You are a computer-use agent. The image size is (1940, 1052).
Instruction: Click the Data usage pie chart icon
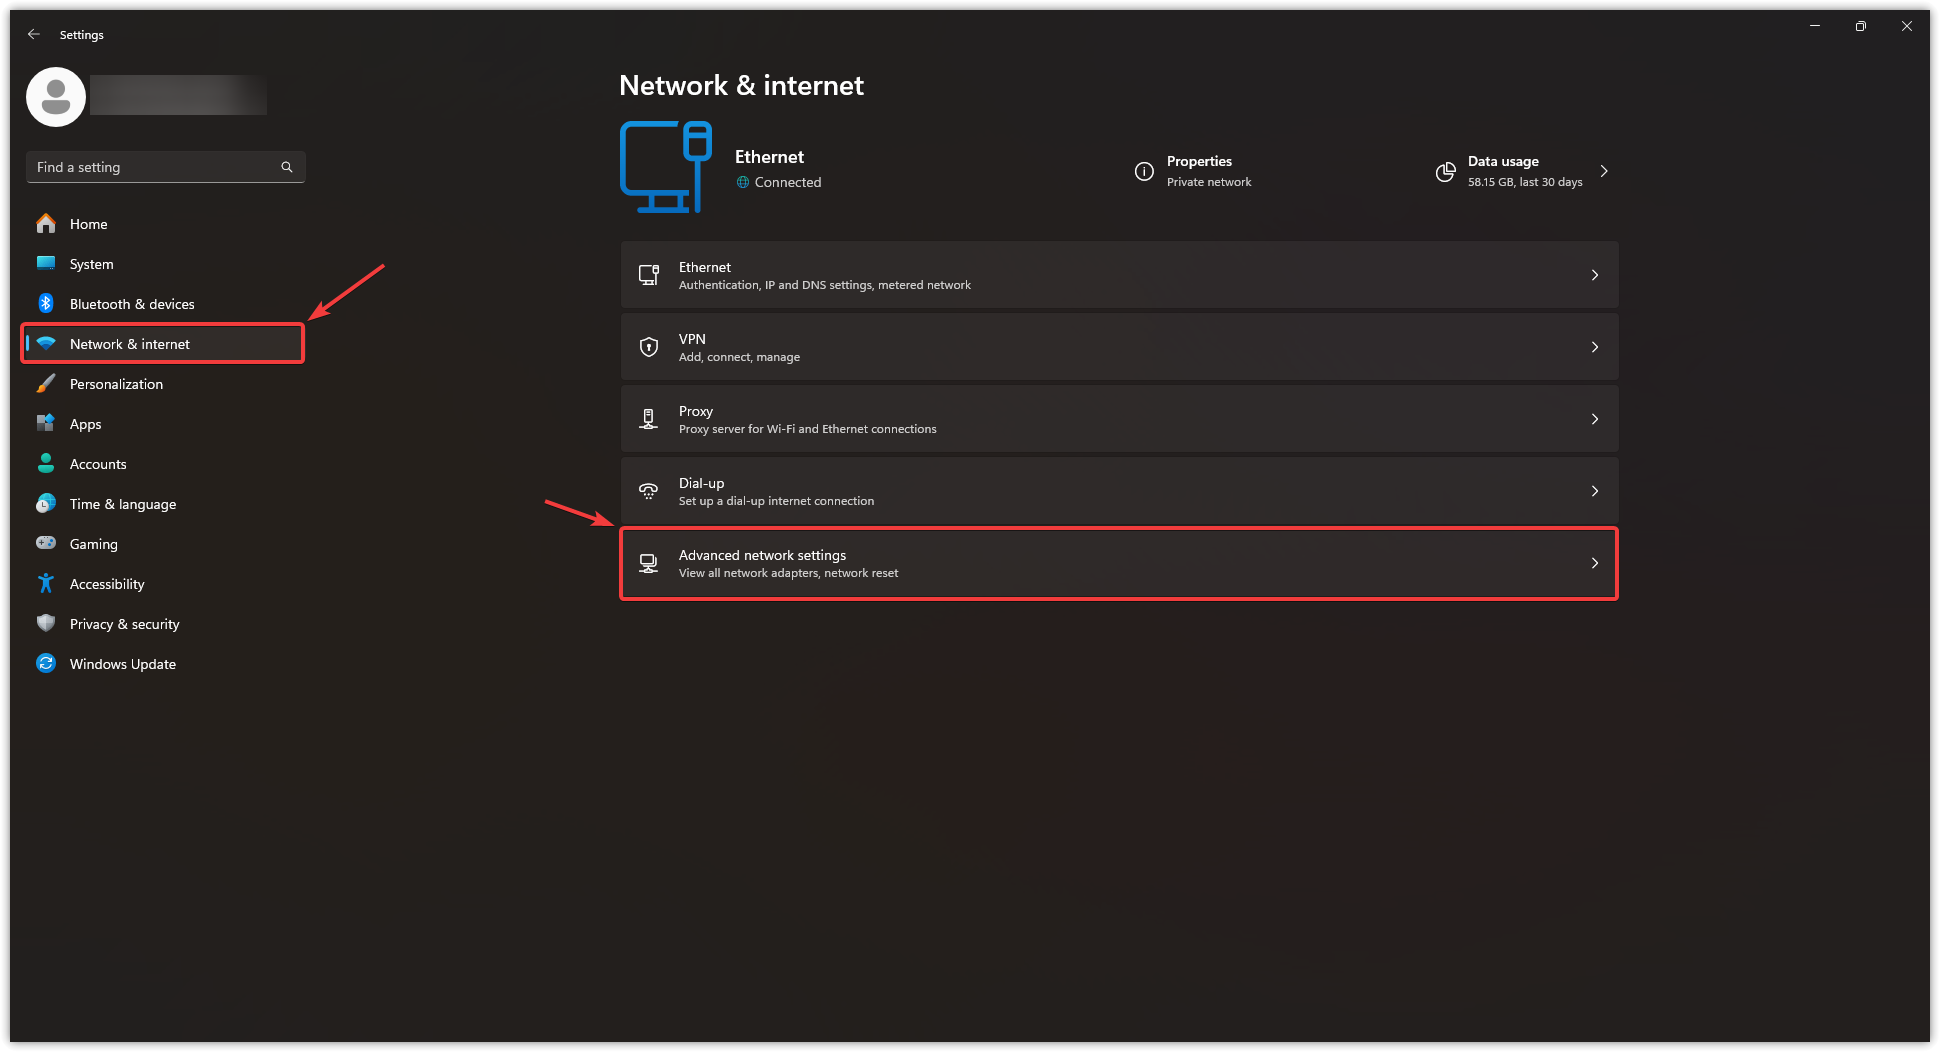[x=1445, y=171]
